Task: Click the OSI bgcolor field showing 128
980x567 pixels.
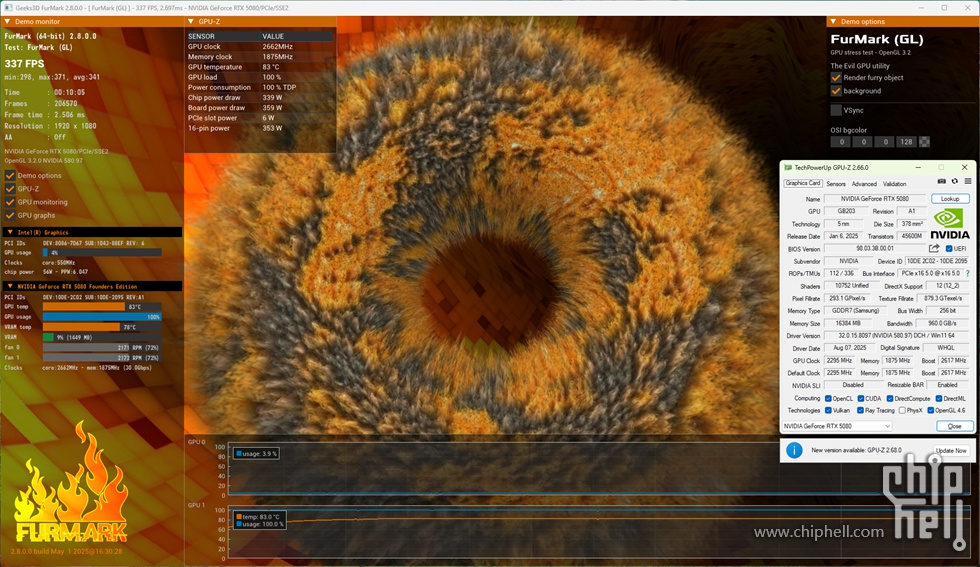Action: (x=906, y=142)
